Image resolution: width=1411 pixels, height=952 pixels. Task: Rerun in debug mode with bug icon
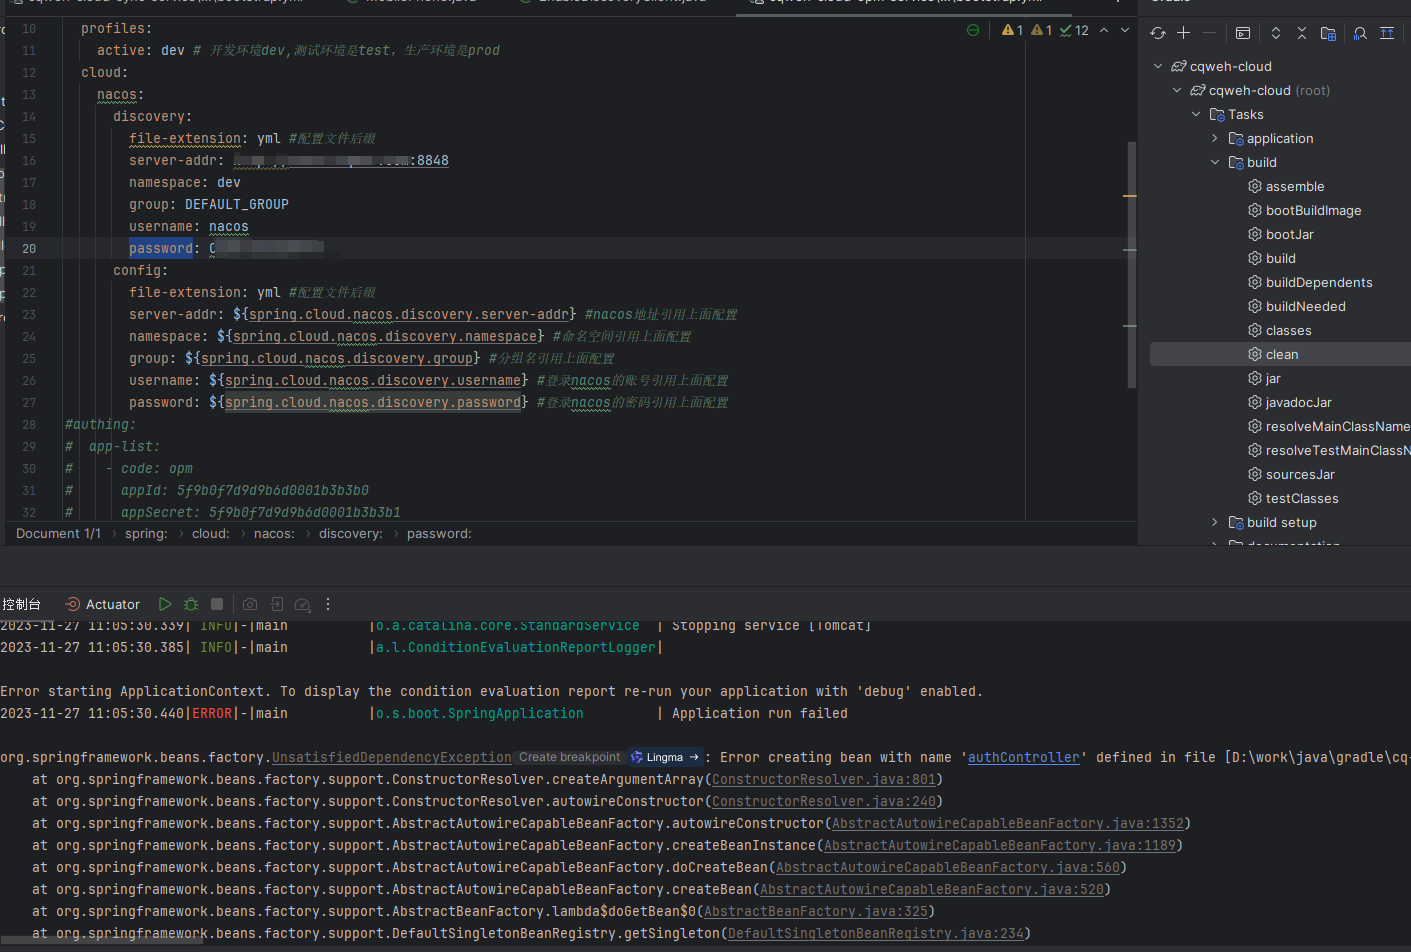coord(191,604)
